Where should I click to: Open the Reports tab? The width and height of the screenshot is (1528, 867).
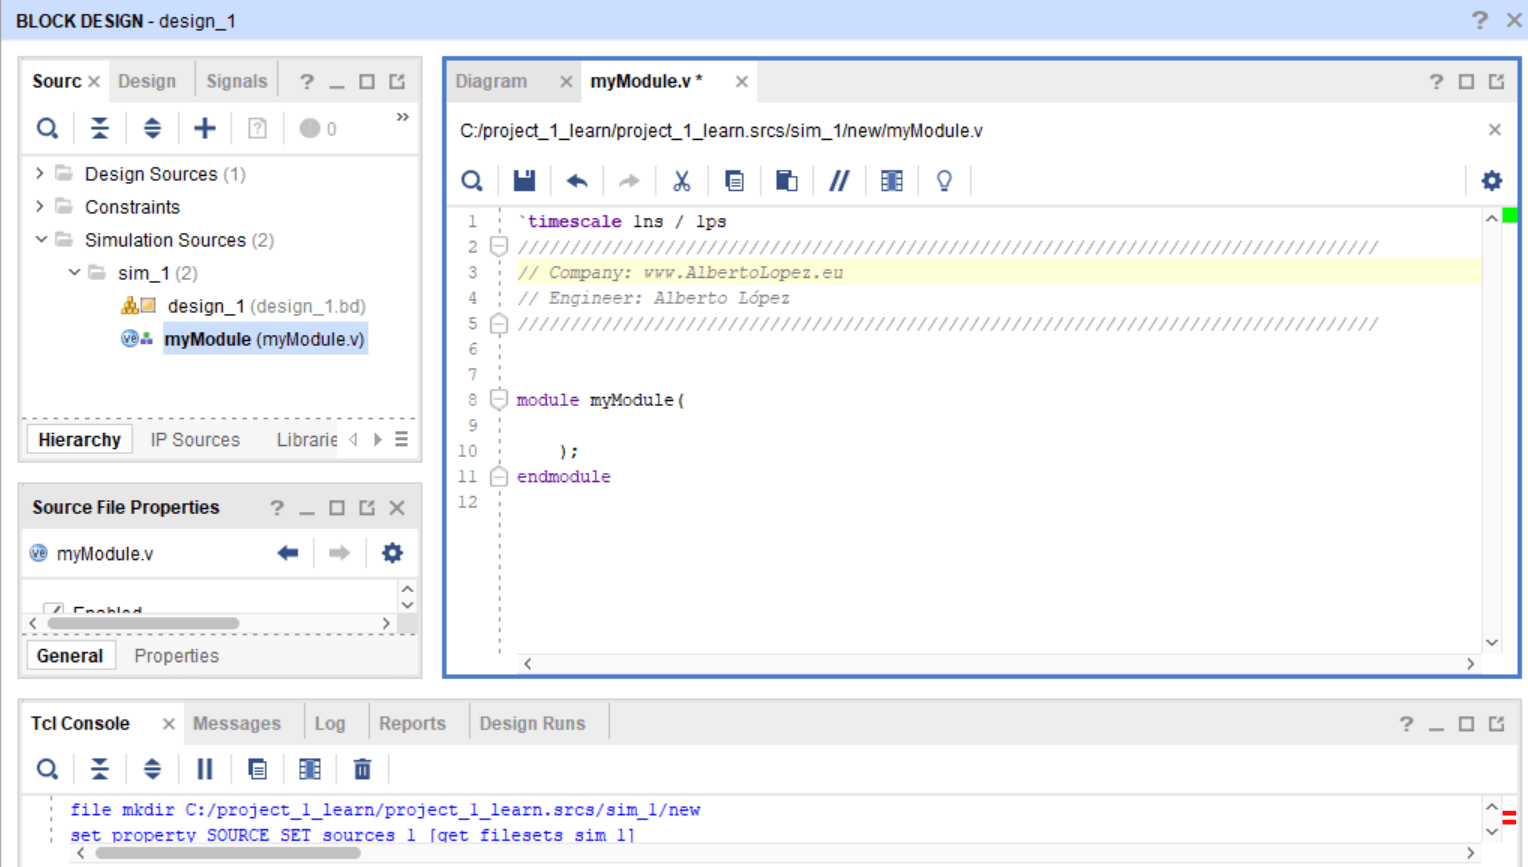412,723
